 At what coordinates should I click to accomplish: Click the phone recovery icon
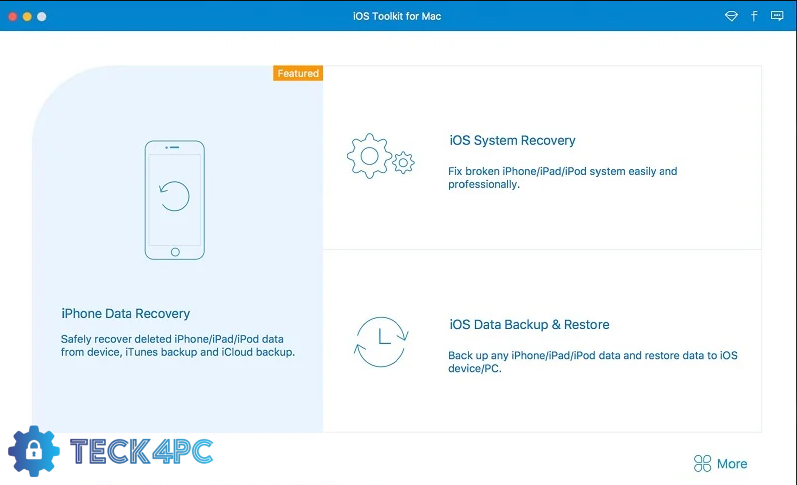click(175, 200)
